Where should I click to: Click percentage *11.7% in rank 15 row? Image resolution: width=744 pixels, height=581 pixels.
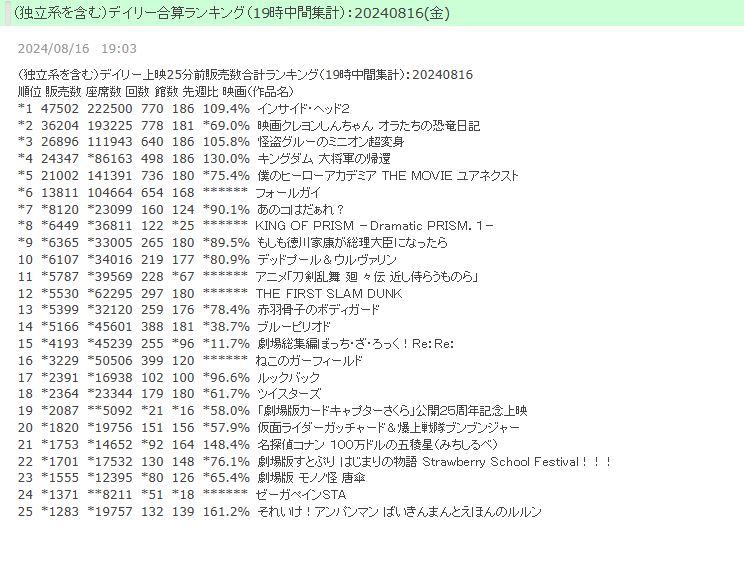pyautogui.click(x=226, y=344)
